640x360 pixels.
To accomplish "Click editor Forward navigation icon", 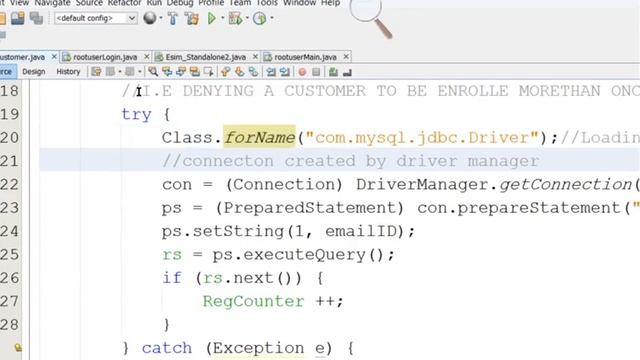I will [x=130, y=72].
